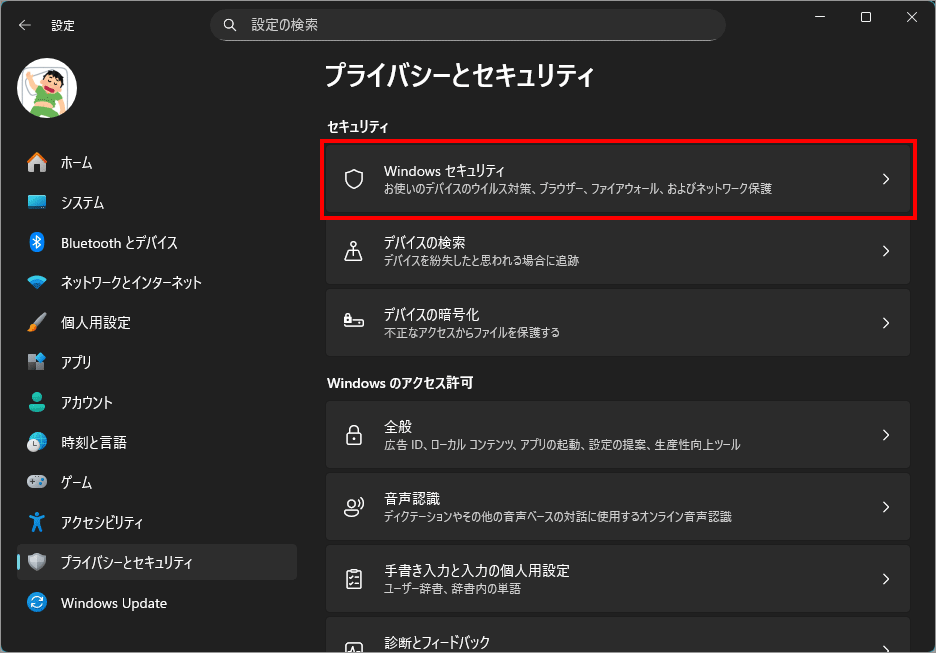This screenshot has height=653, width=936.
Task: Click the デバイスの検索 person-location icon
Action: [x=353, y=251]
